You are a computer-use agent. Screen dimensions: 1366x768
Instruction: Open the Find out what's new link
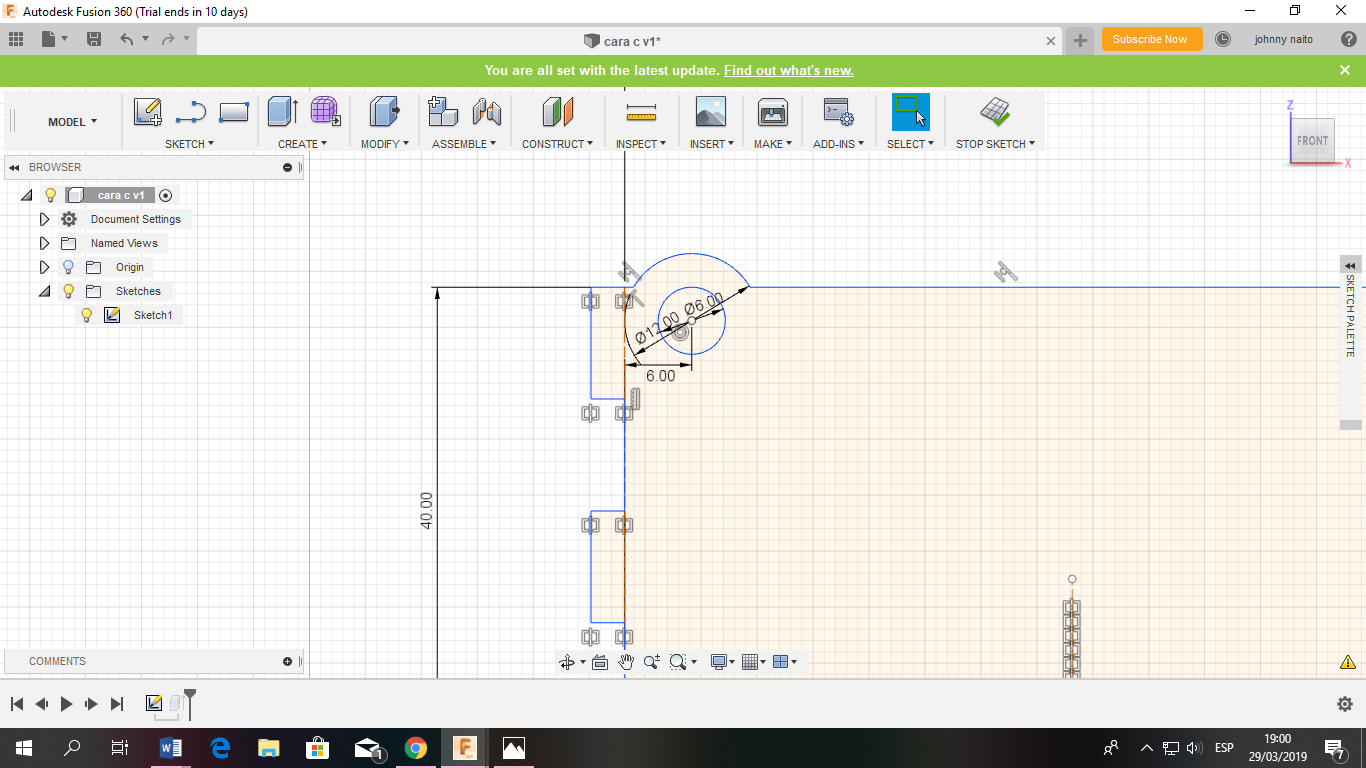[788, 70]
